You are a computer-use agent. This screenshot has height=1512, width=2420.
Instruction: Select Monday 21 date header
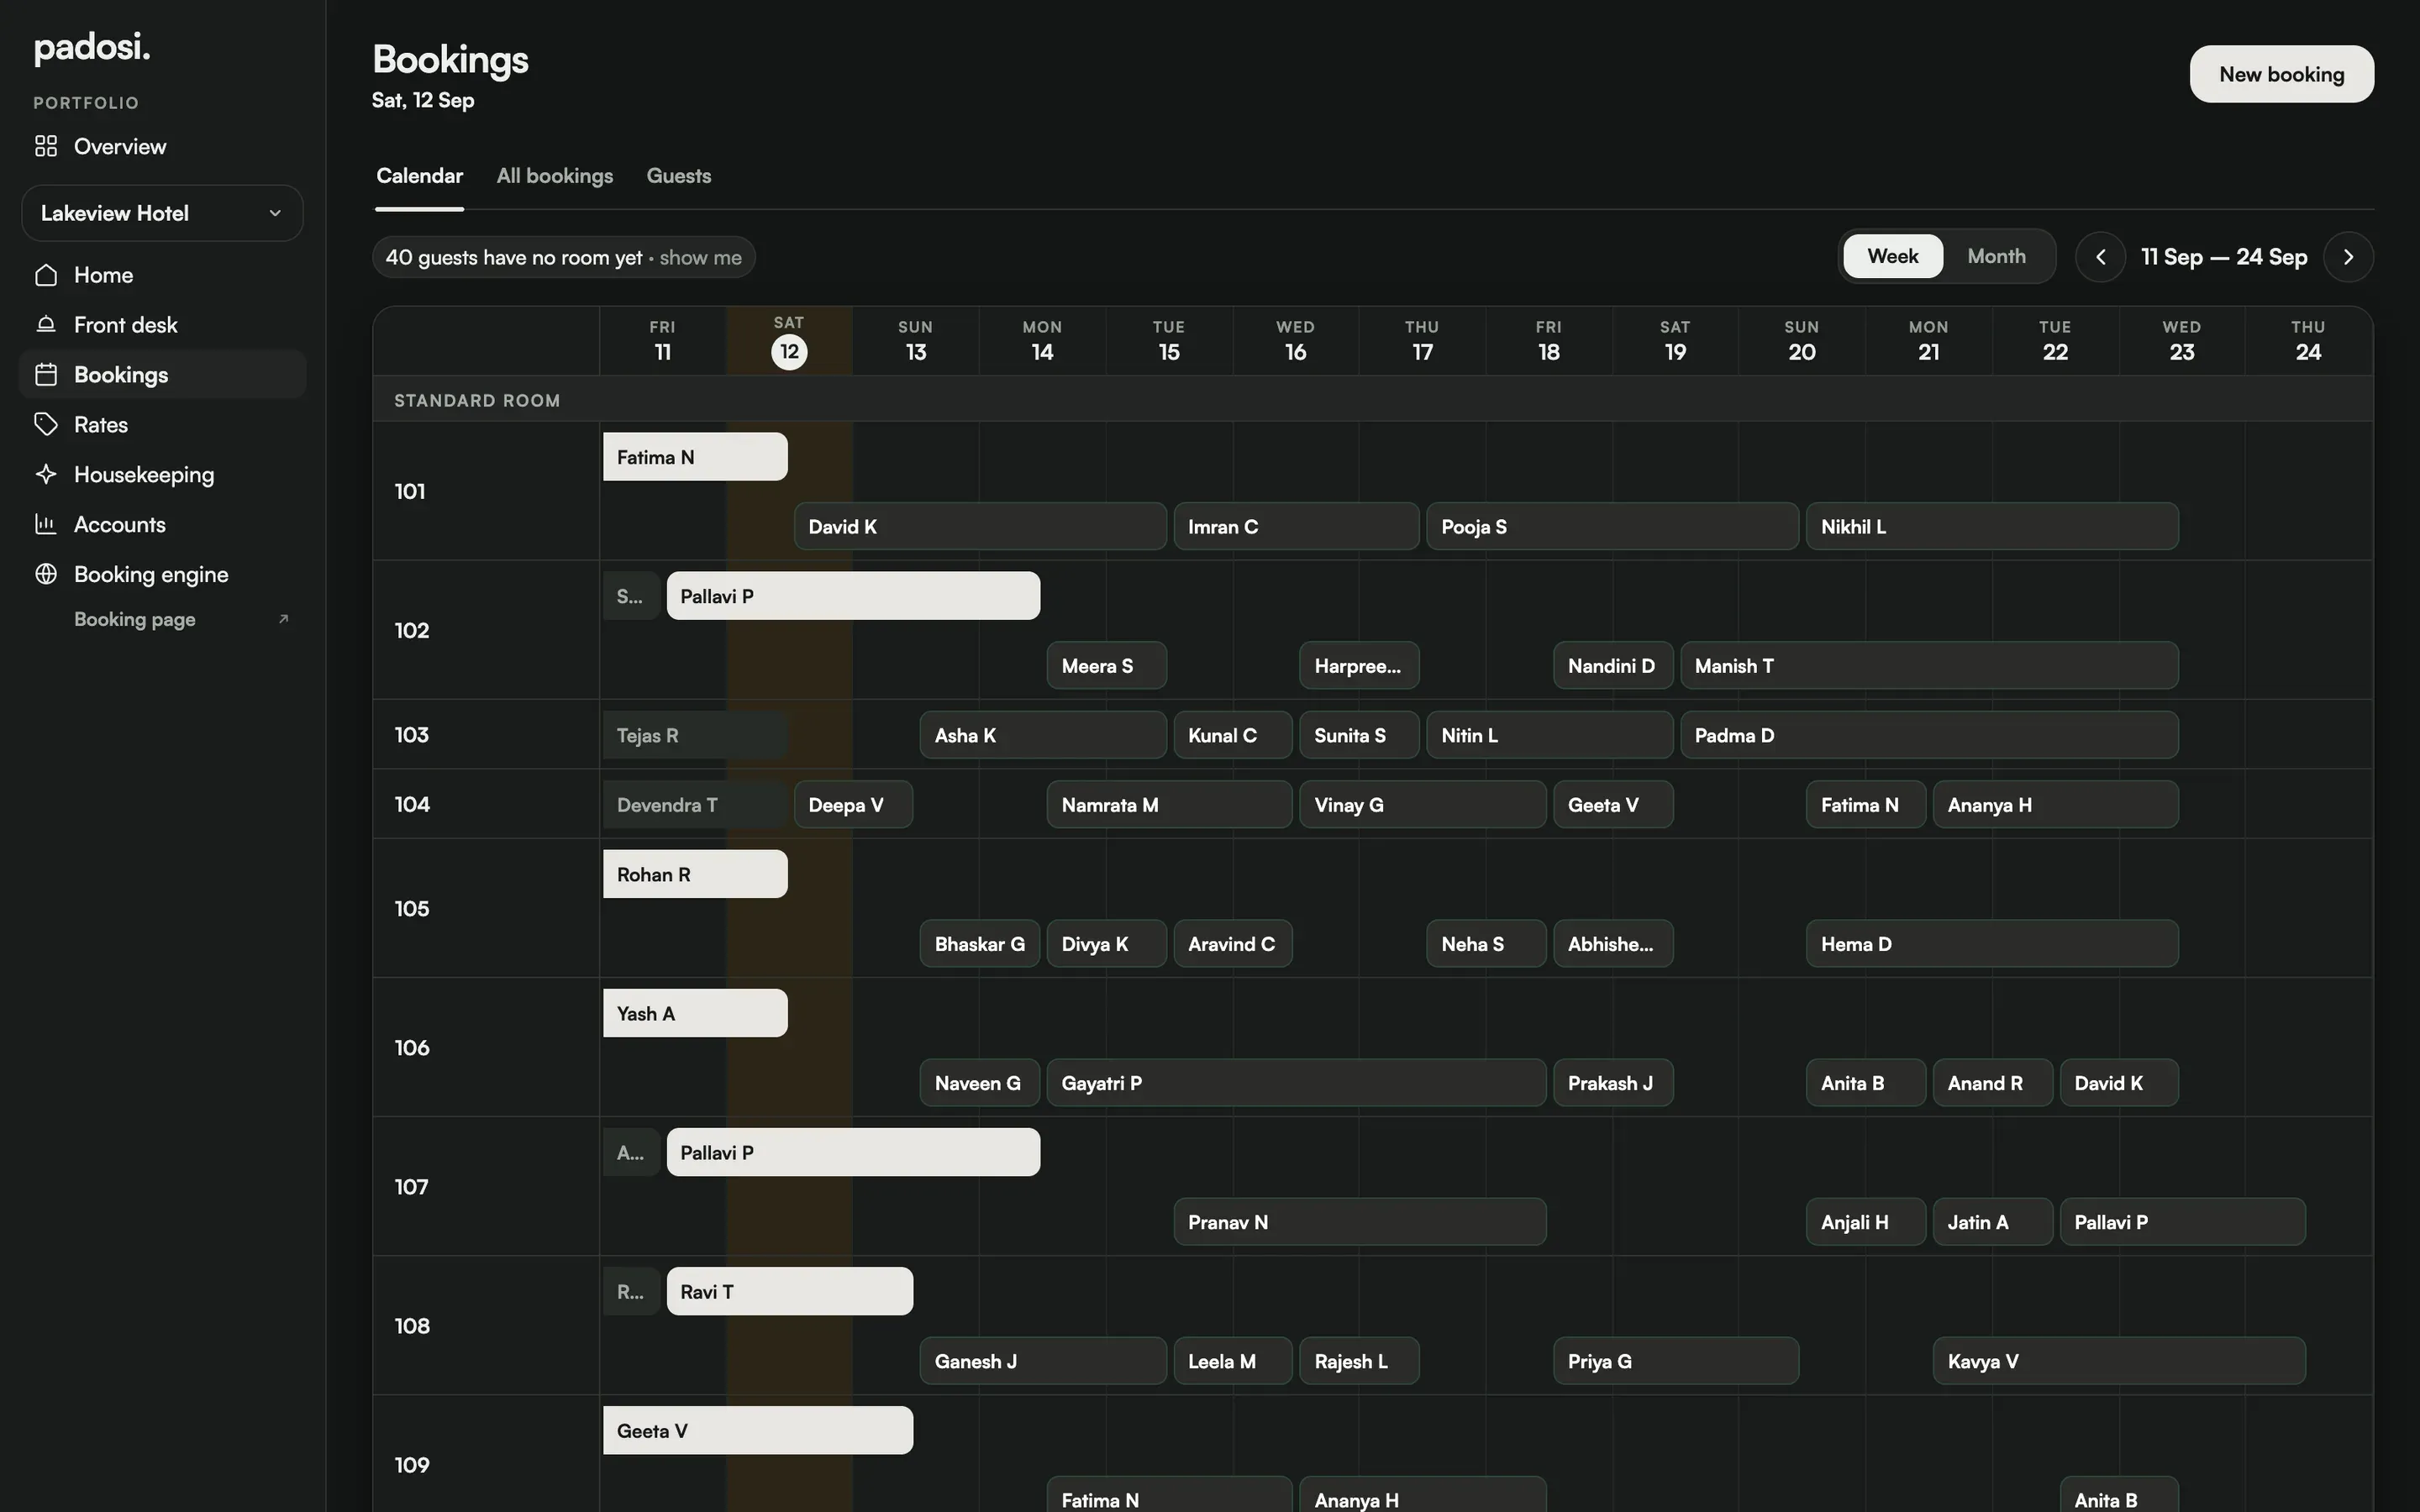pyautogui.click(x=1928, y=341)
